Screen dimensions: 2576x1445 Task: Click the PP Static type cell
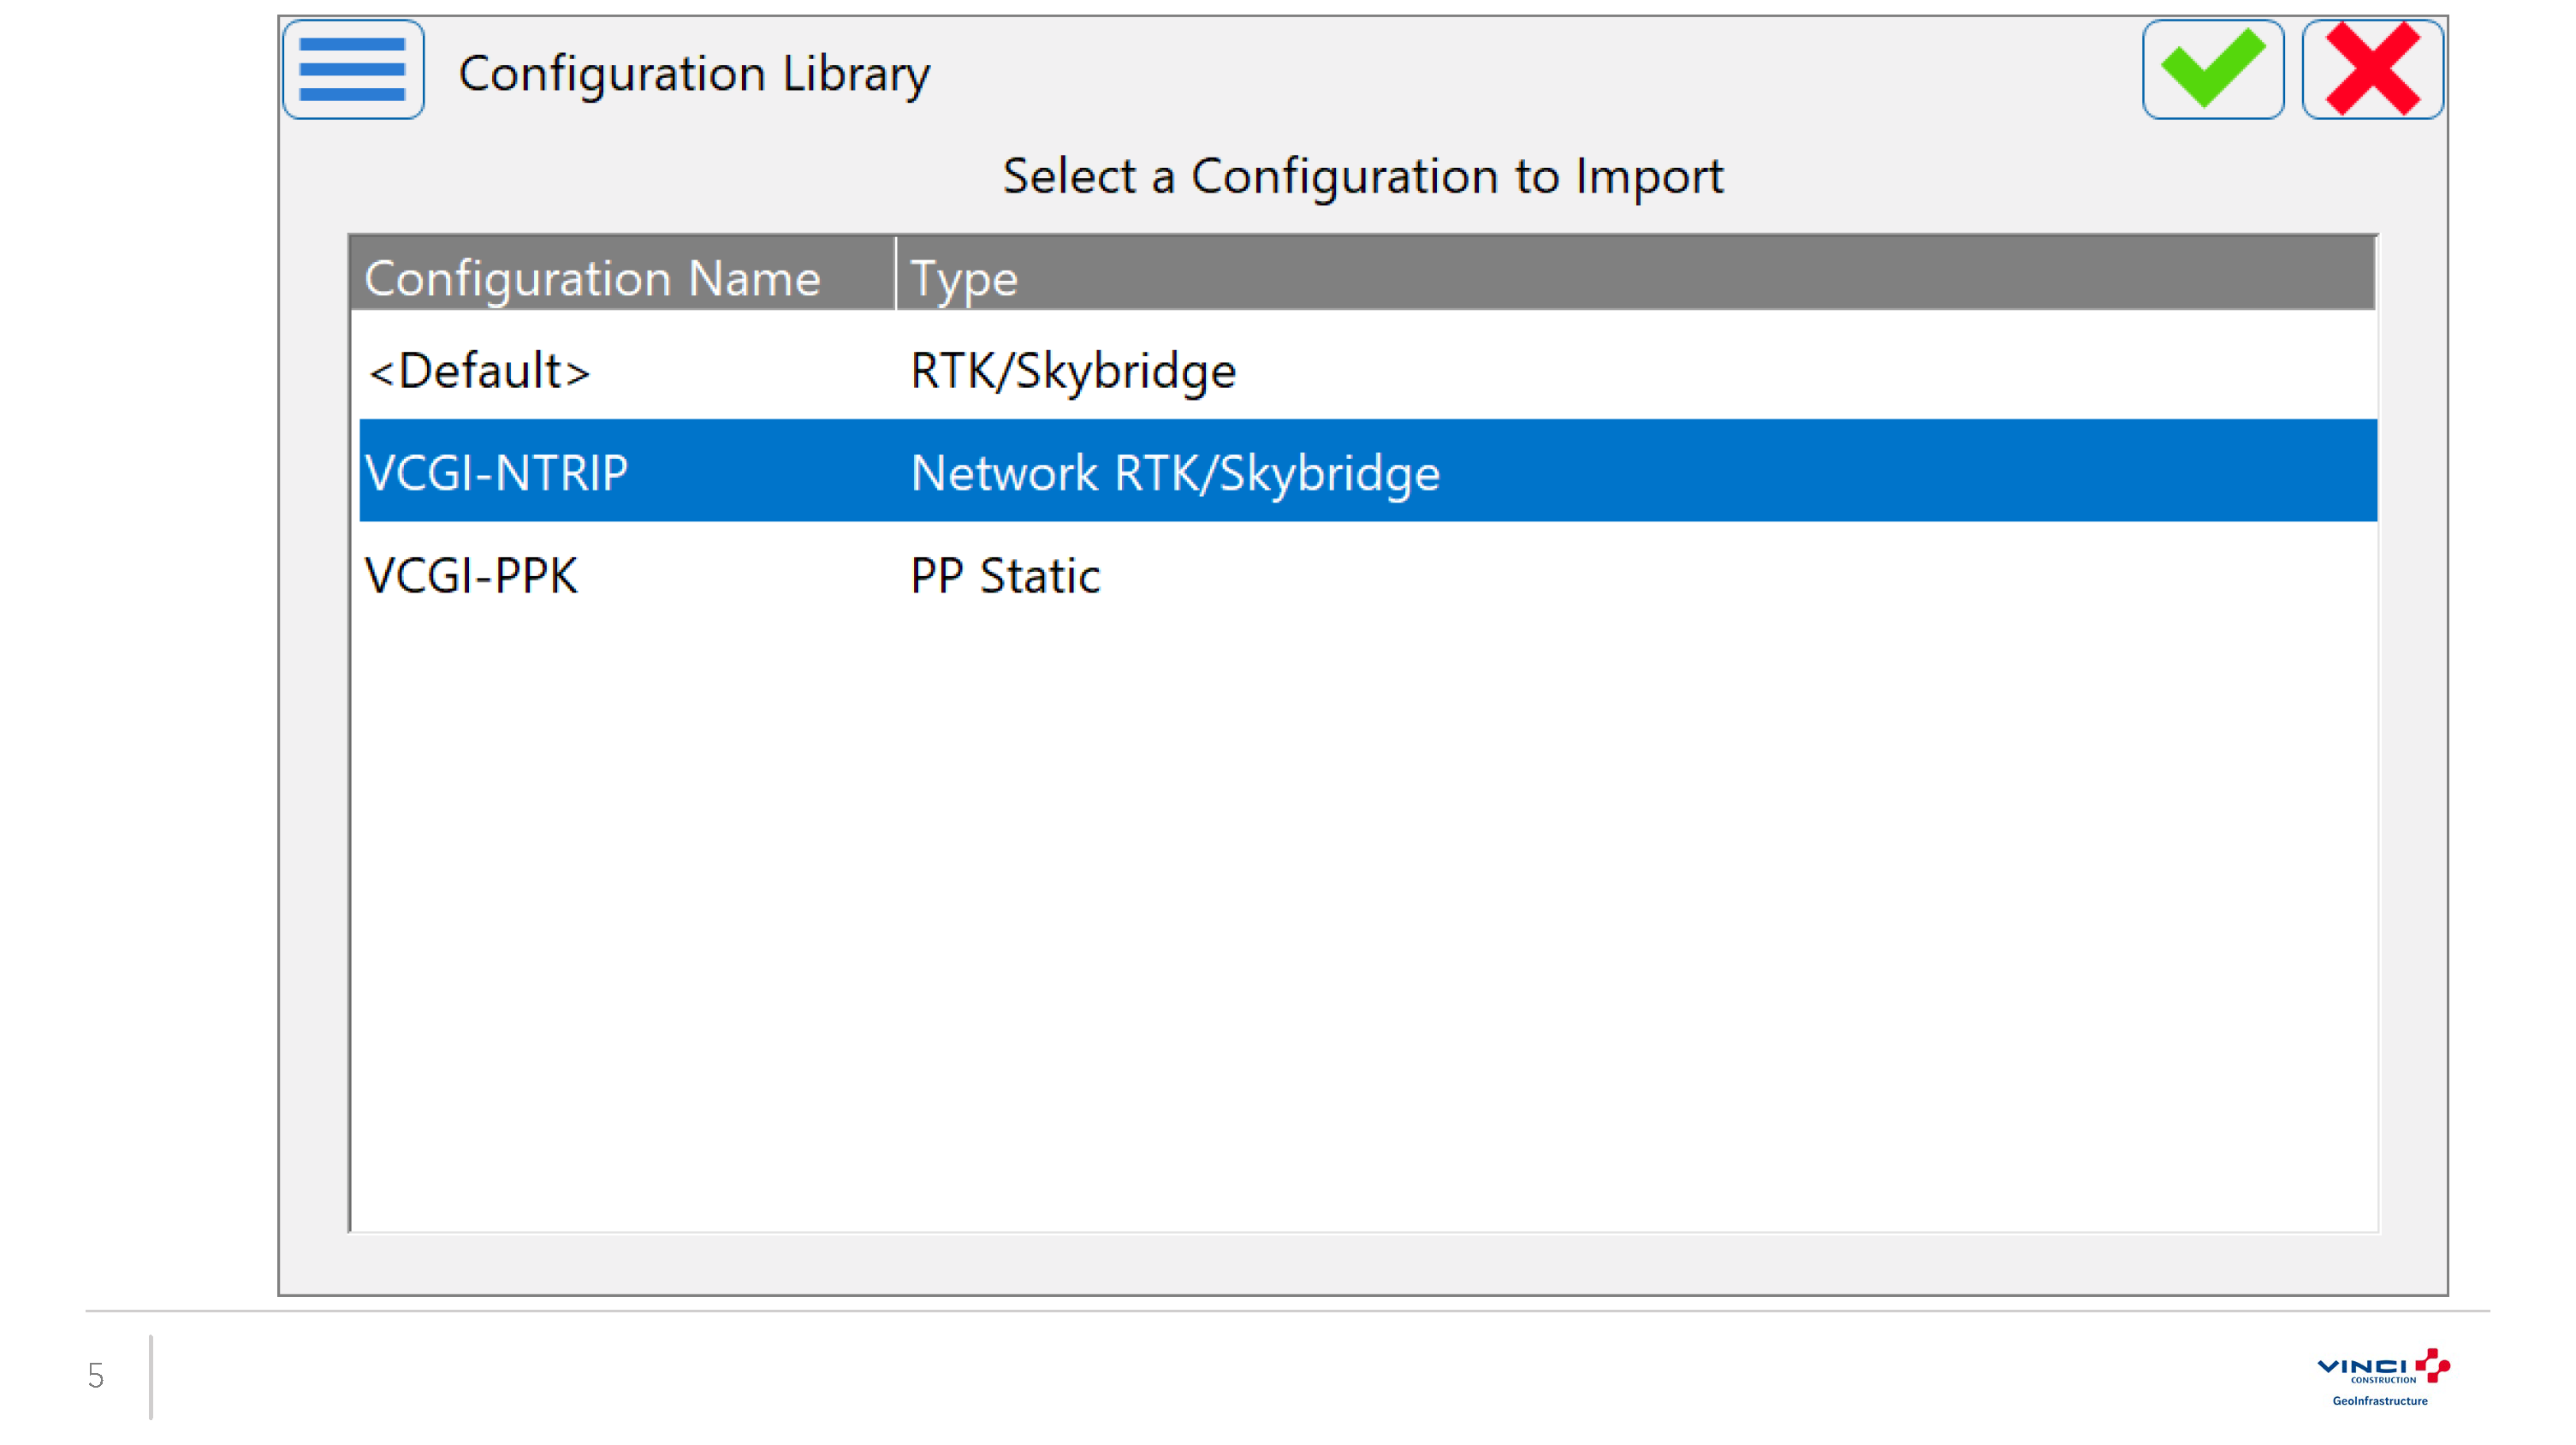tap(1005, 575)
